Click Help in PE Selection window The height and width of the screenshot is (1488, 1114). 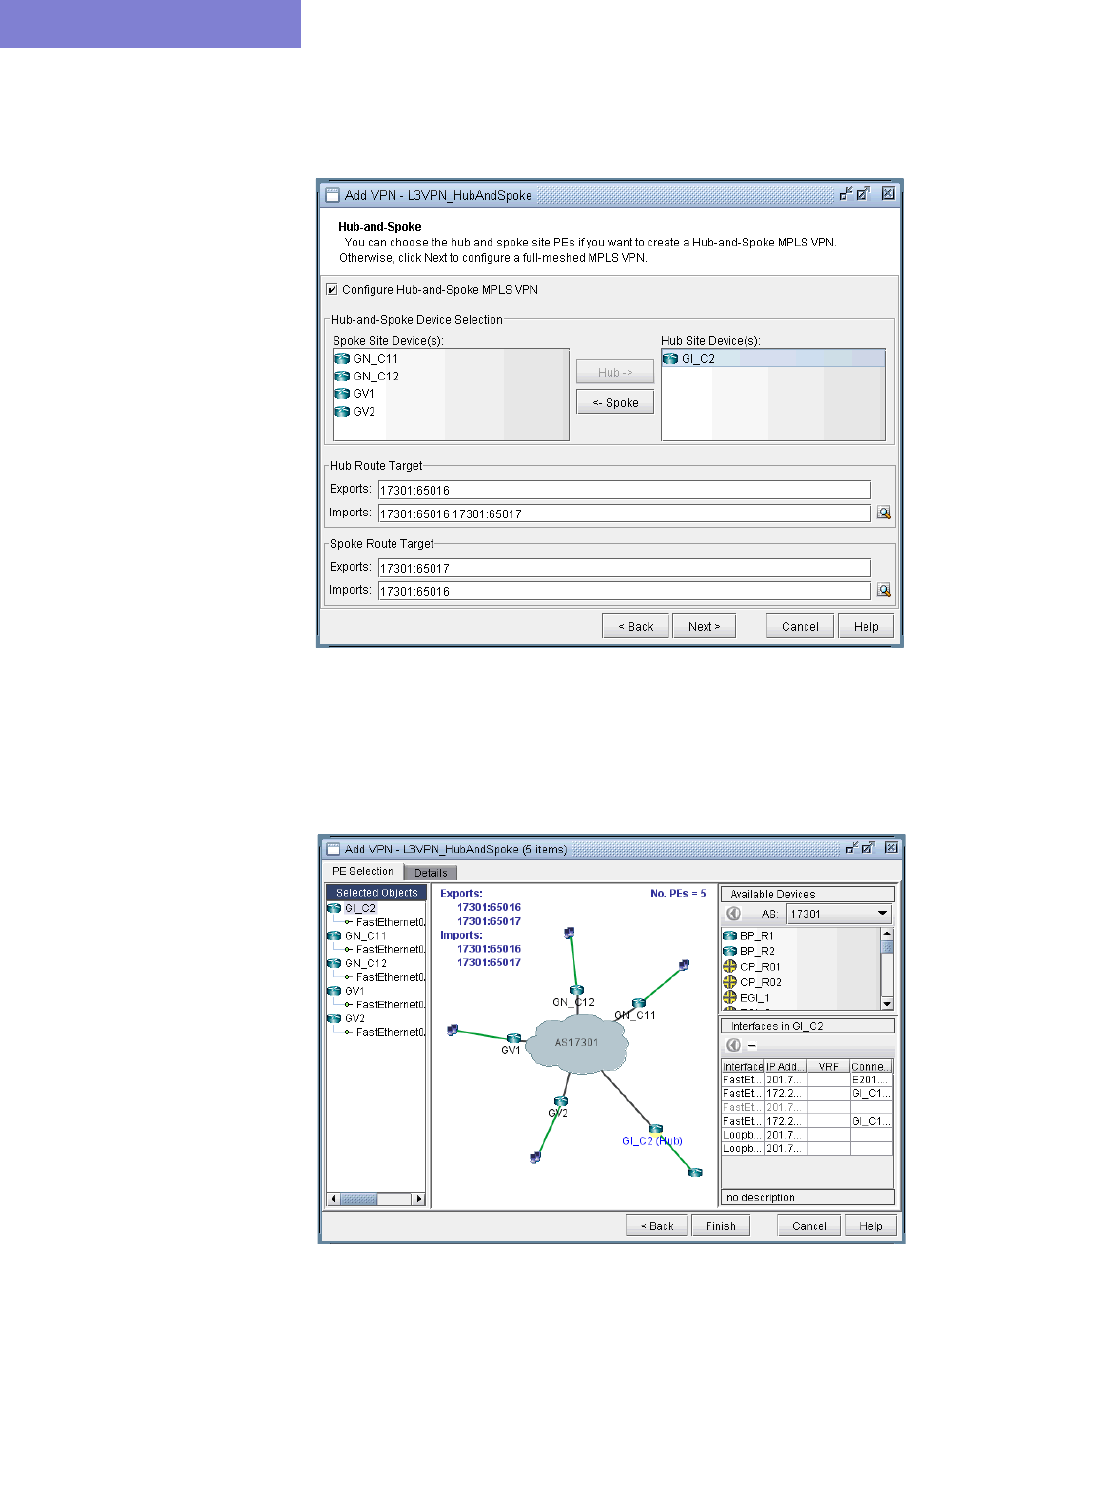coord(871,1225)
